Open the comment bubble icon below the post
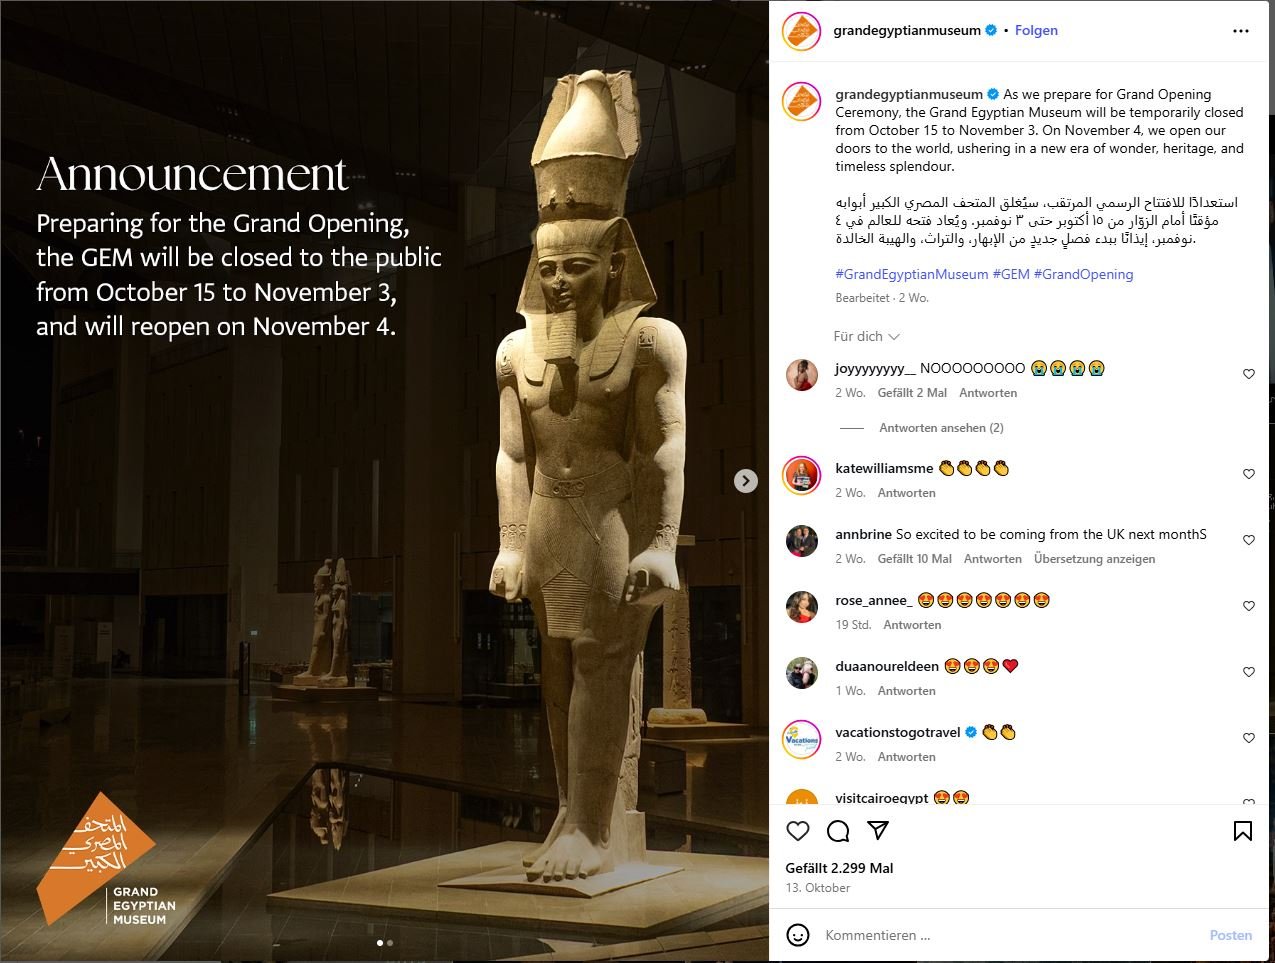Screen dimensions: 1275x963 pyautogui.click(x=838, y=831)
